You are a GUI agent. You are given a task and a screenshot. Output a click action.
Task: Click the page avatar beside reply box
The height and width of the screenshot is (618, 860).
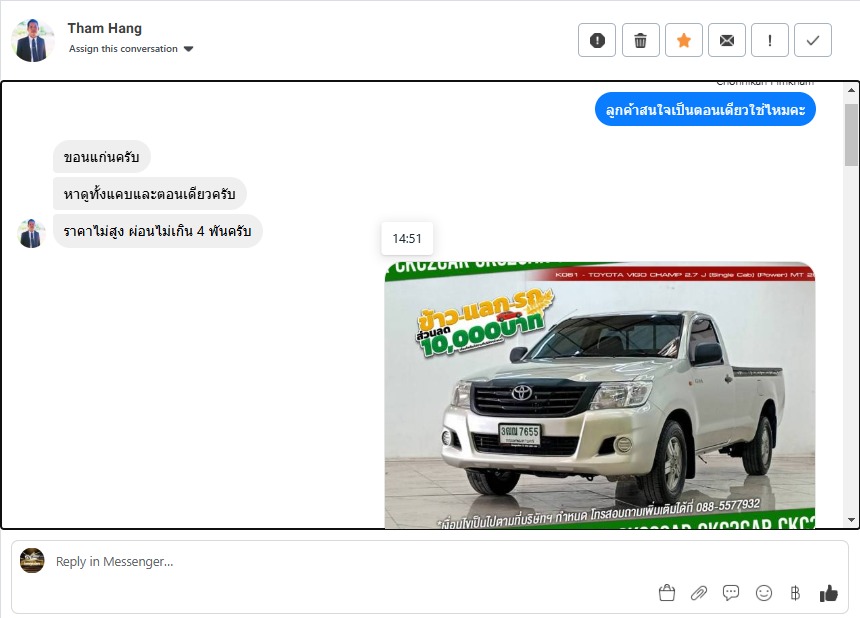coord(32,560)
